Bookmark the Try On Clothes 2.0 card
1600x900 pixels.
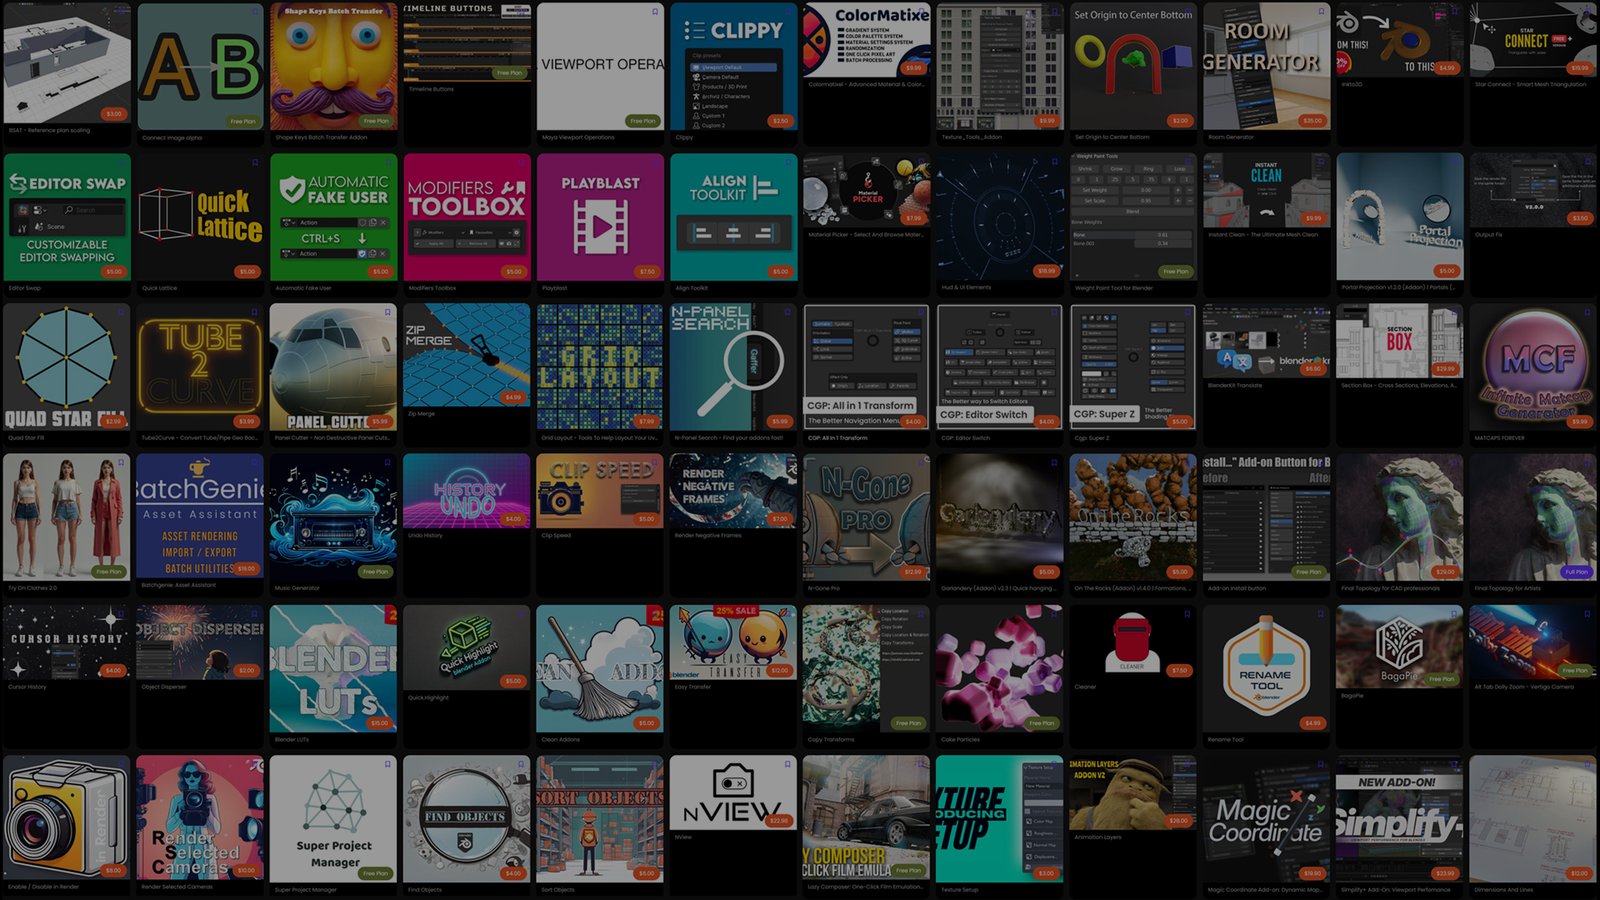(x=122, y=463)
